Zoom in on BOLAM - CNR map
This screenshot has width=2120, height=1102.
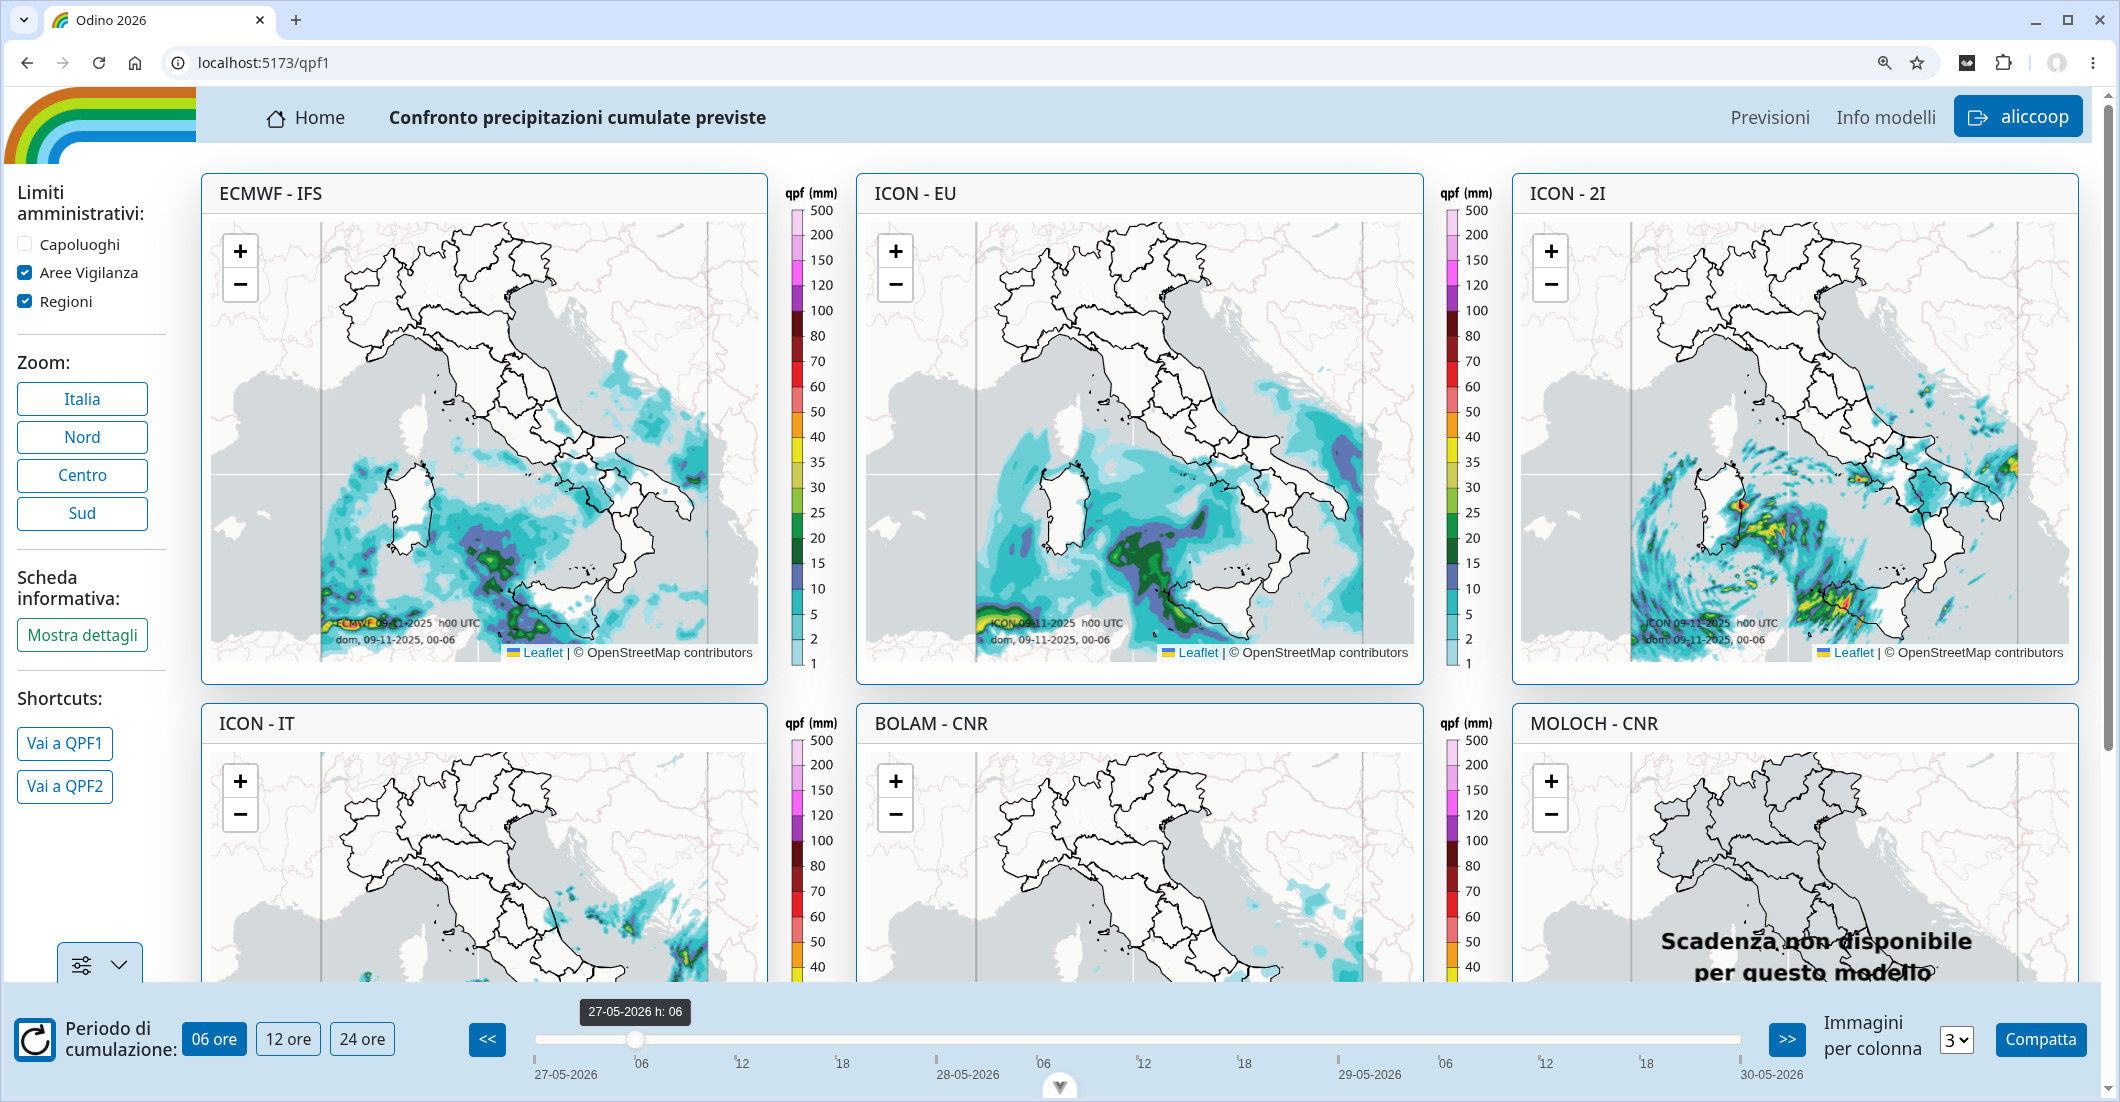point(896,781)
